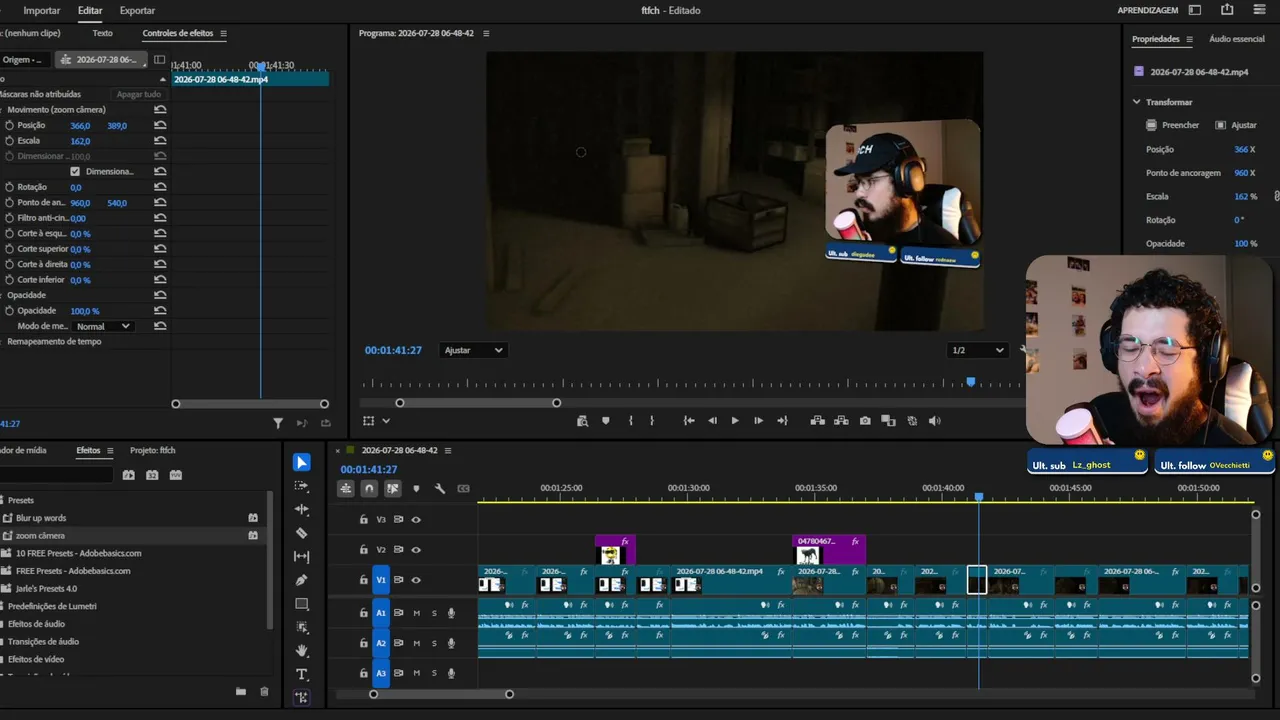Lock the V1 video track
This screenshot has width=1280, height=720.
tap(364, 580)
